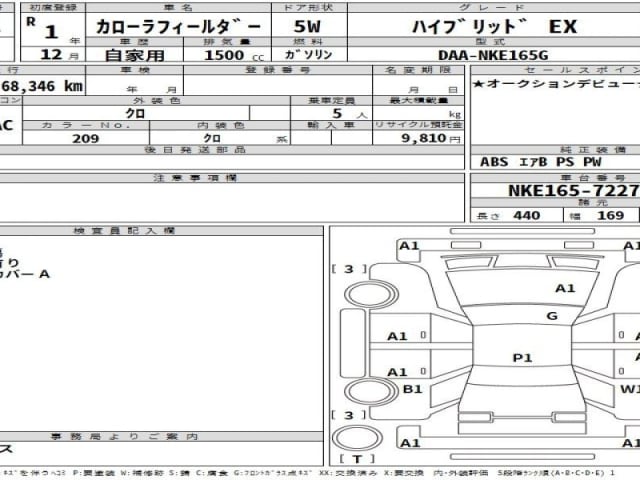This screenshot has height=480, width=640.
Task: Select the 外装色 column header
Action: coord(156,100)
